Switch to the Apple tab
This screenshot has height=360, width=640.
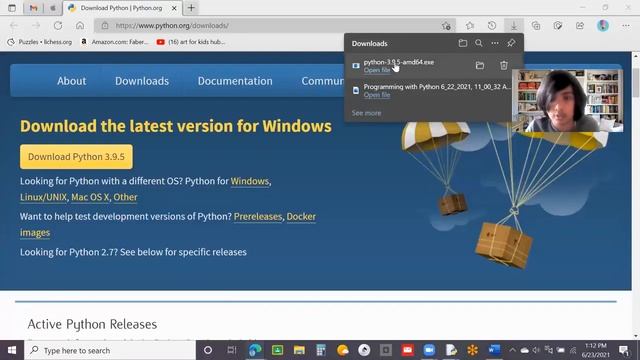(53, 8)
